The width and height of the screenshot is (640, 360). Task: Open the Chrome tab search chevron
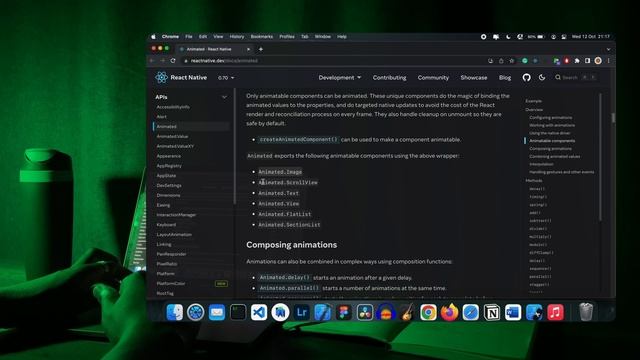tap(609, 49)
